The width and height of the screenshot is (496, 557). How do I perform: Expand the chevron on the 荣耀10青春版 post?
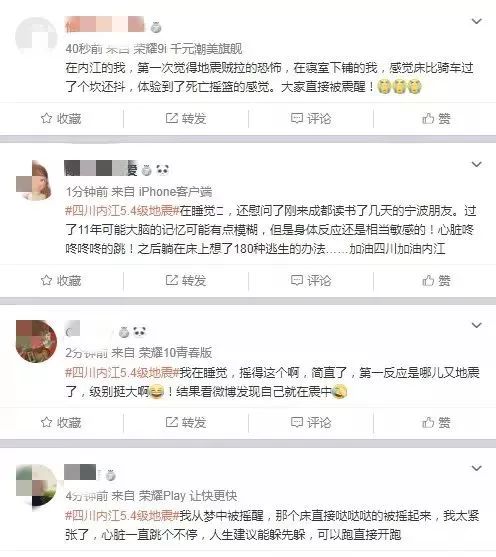(476, 325)
